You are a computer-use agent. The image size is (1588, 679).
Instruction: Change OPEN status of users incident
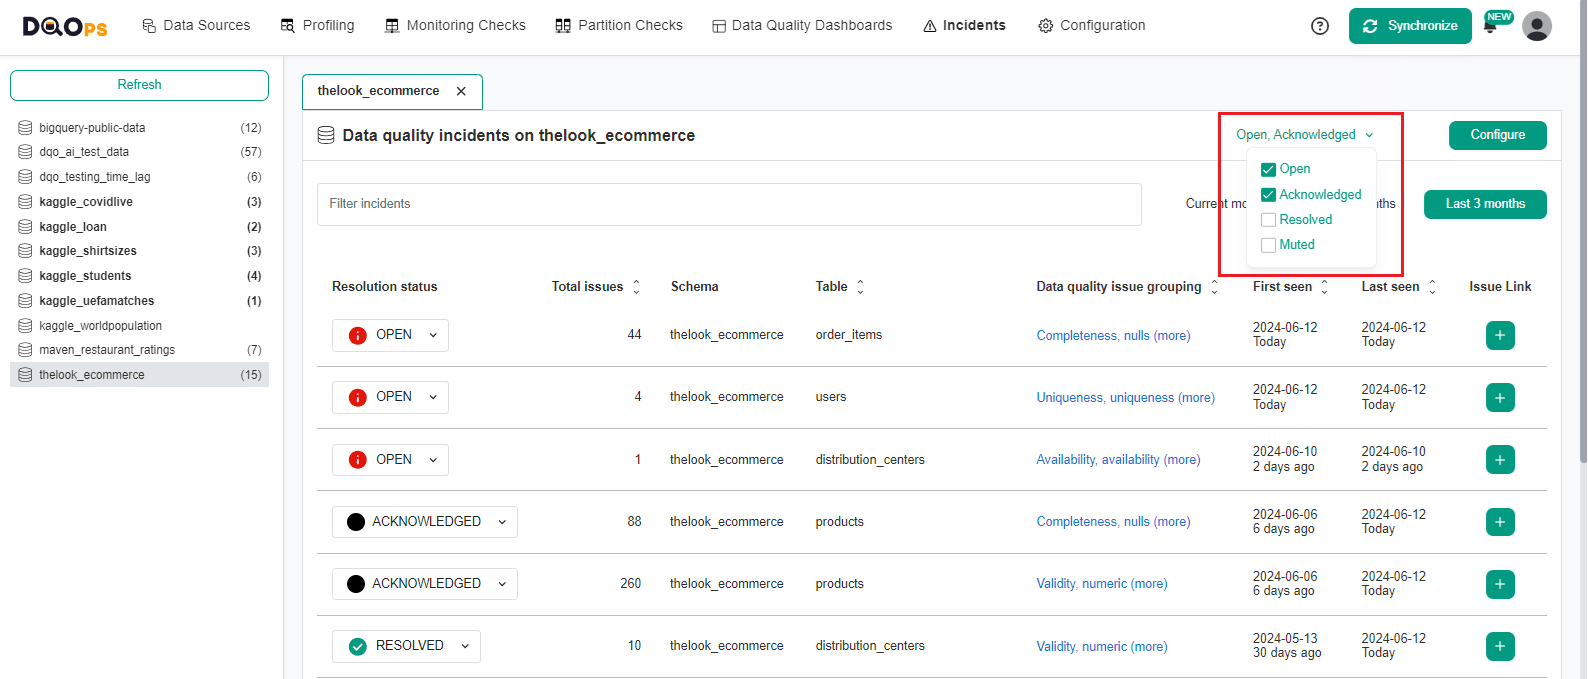(x=390, y=397)
